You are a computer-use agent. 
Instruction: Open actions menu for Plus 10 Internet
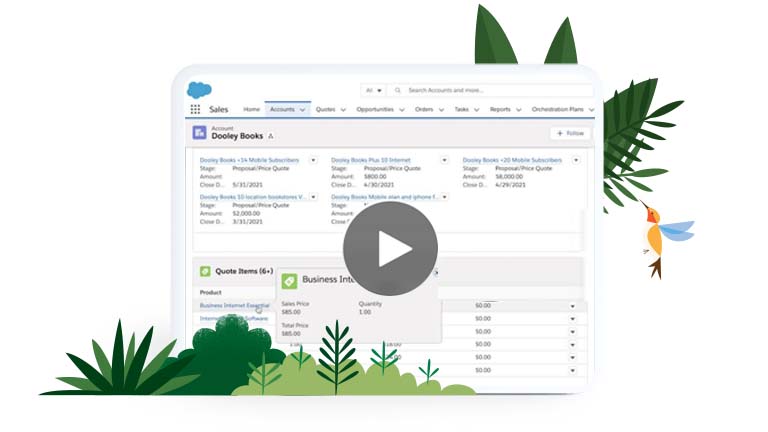(444, 160)
